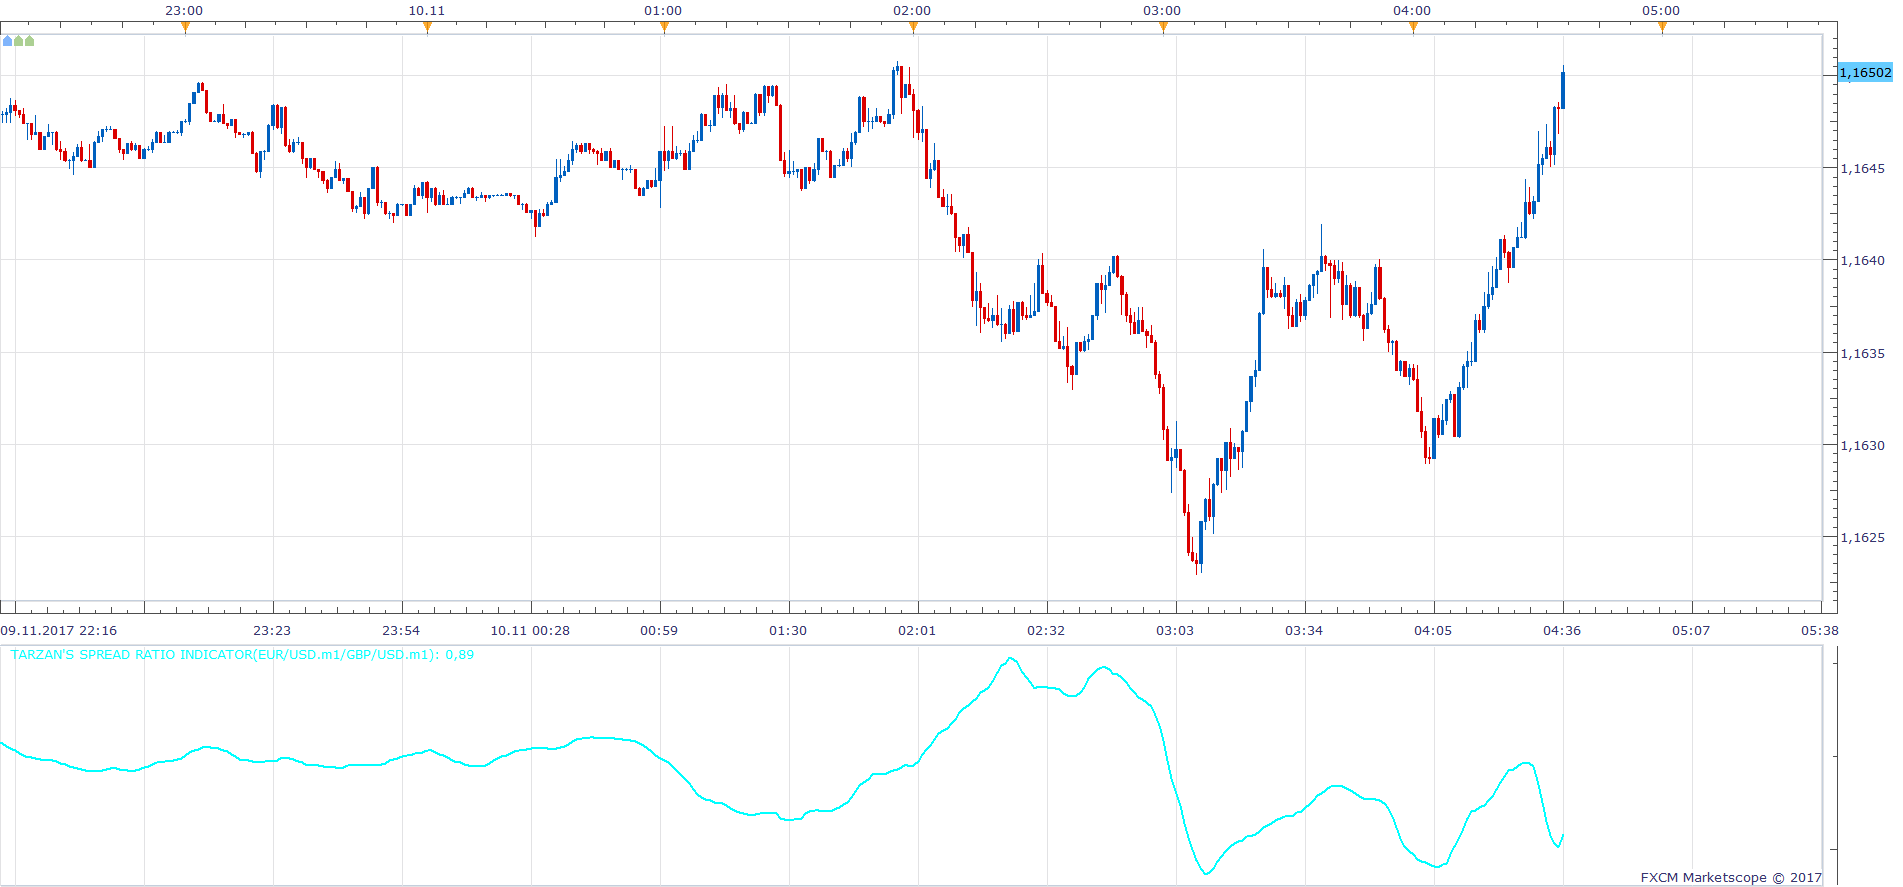Click the 1,1635 price axis label
The width and height of the screenshot is (1903, 887).
click(1862, 353)
